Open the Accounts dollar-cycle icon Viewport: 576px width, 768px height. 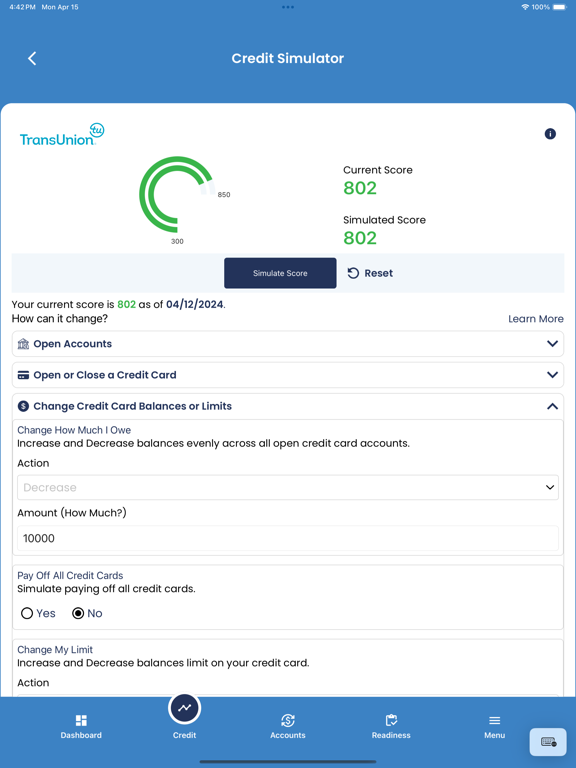click(288, 720)
